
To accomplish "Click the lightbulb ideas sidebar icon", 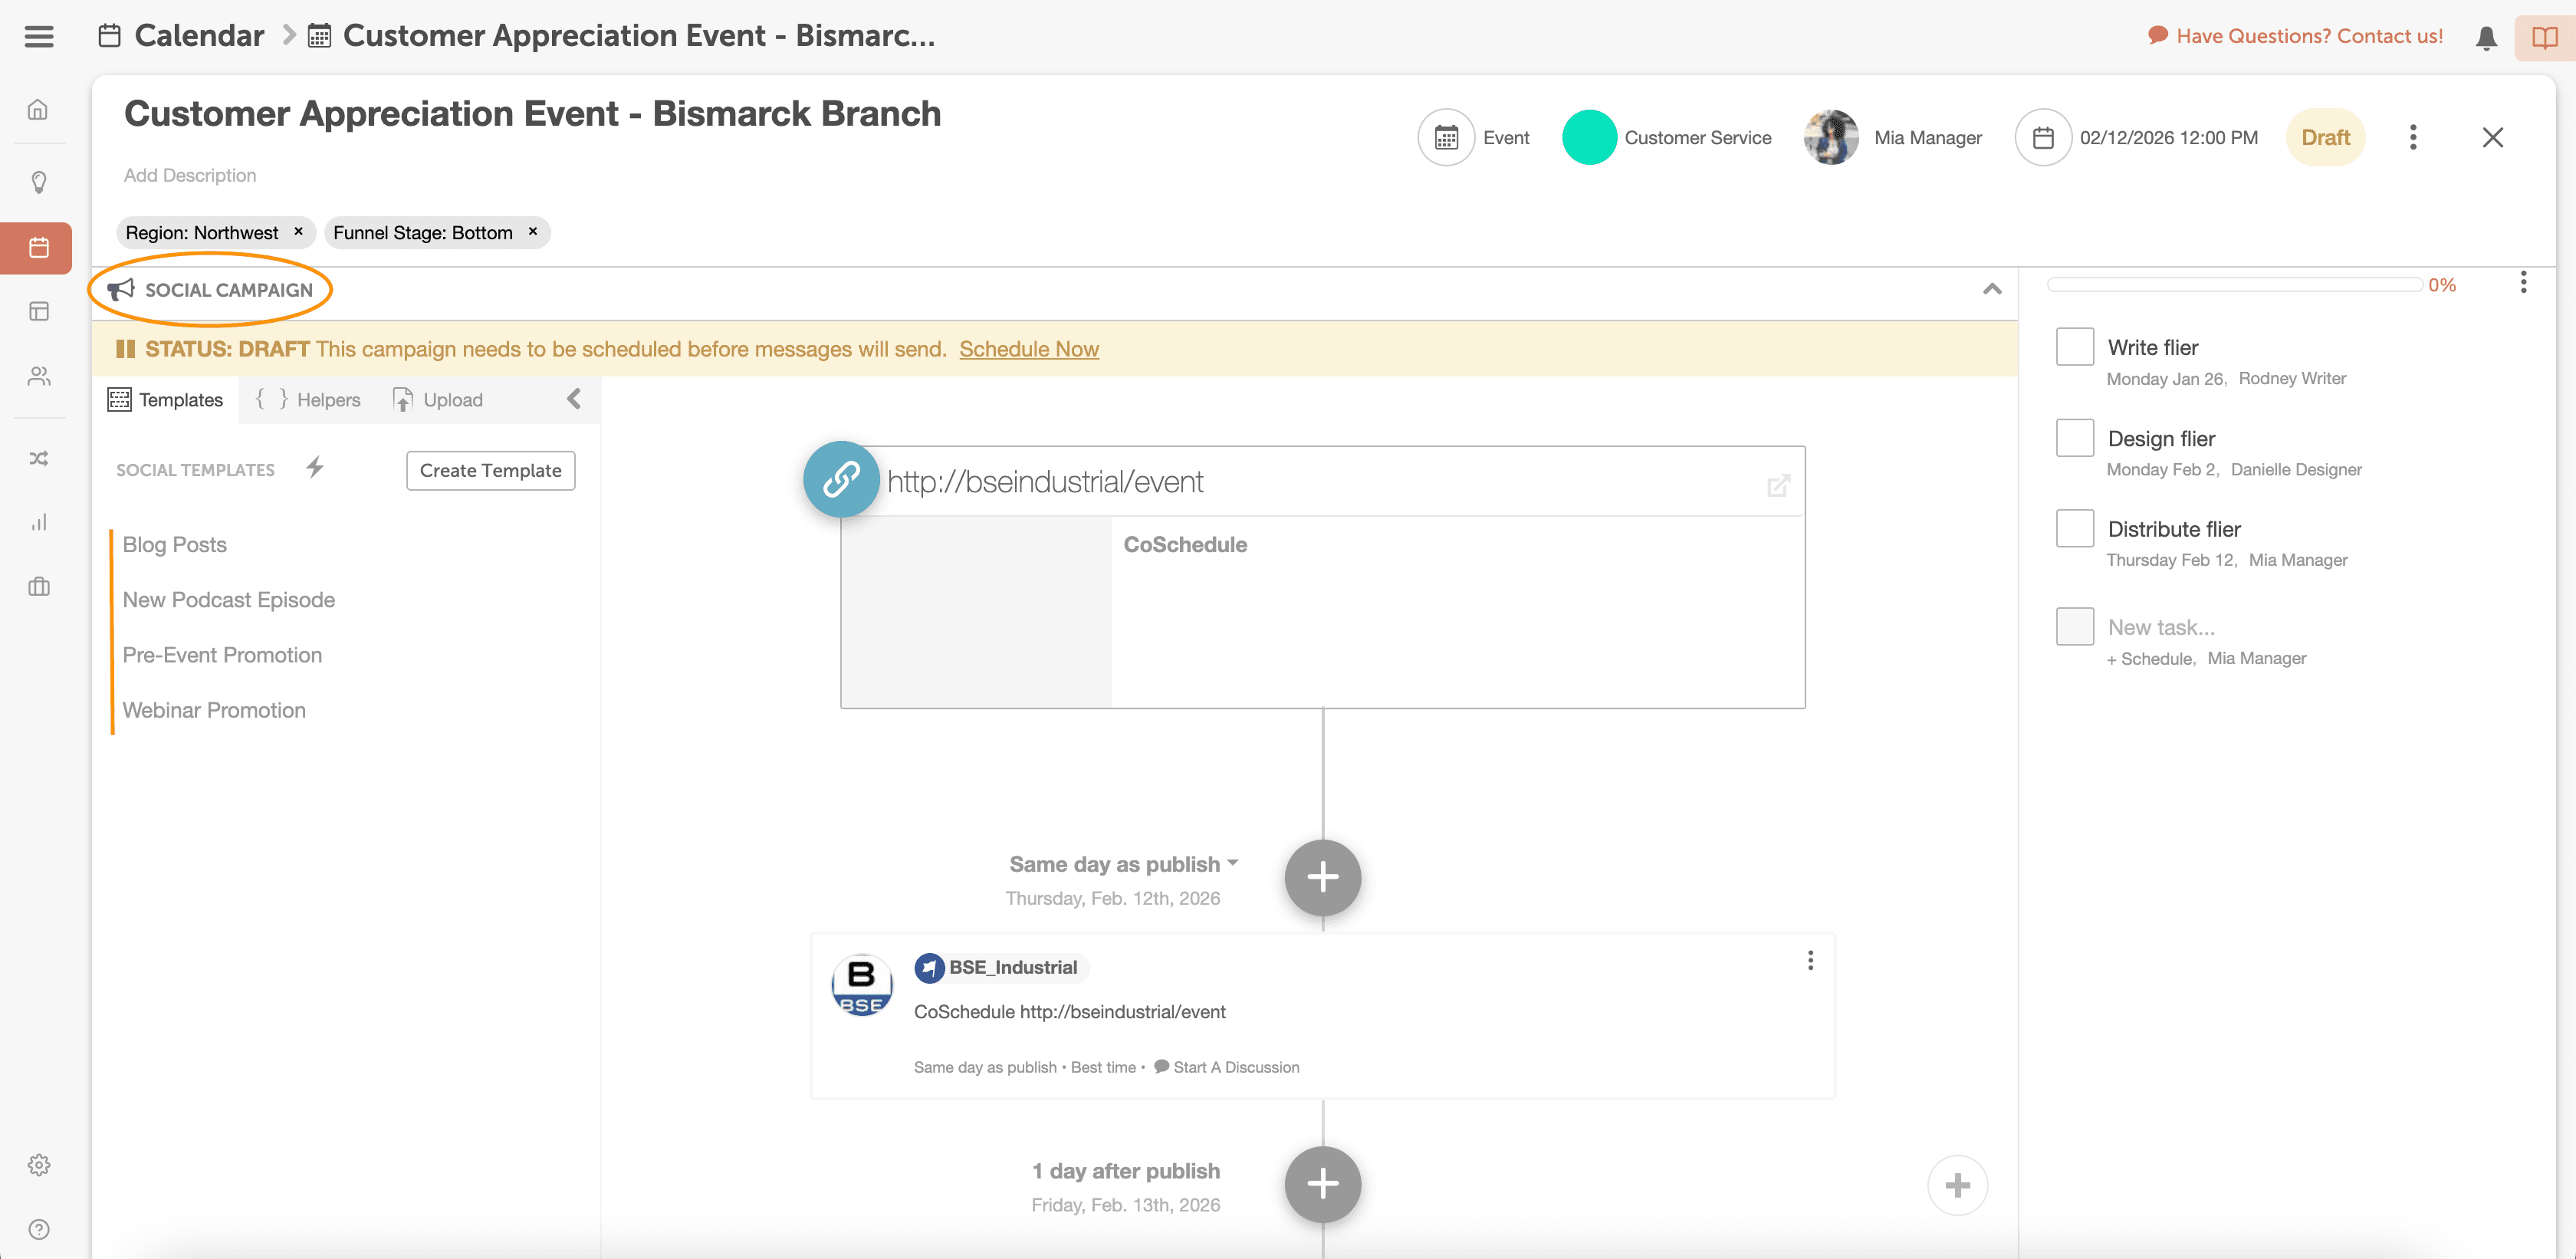I will (38, 182).
